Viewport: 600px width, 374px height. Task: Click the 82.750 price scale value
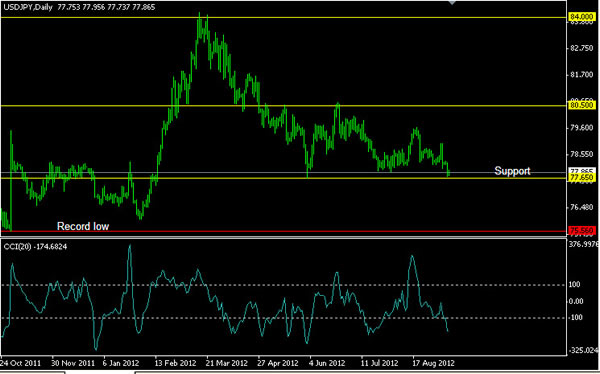tap(582, 48)
